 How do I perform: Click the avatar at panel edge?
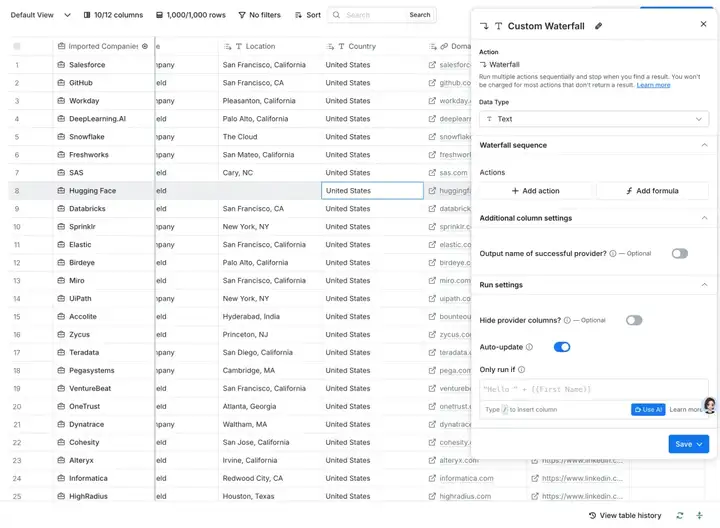coord(710,405)
